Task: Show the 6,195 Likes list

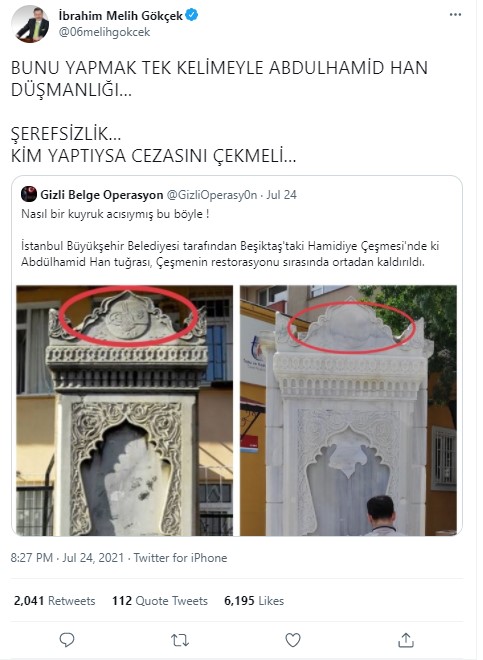Action: pos(254,601)
